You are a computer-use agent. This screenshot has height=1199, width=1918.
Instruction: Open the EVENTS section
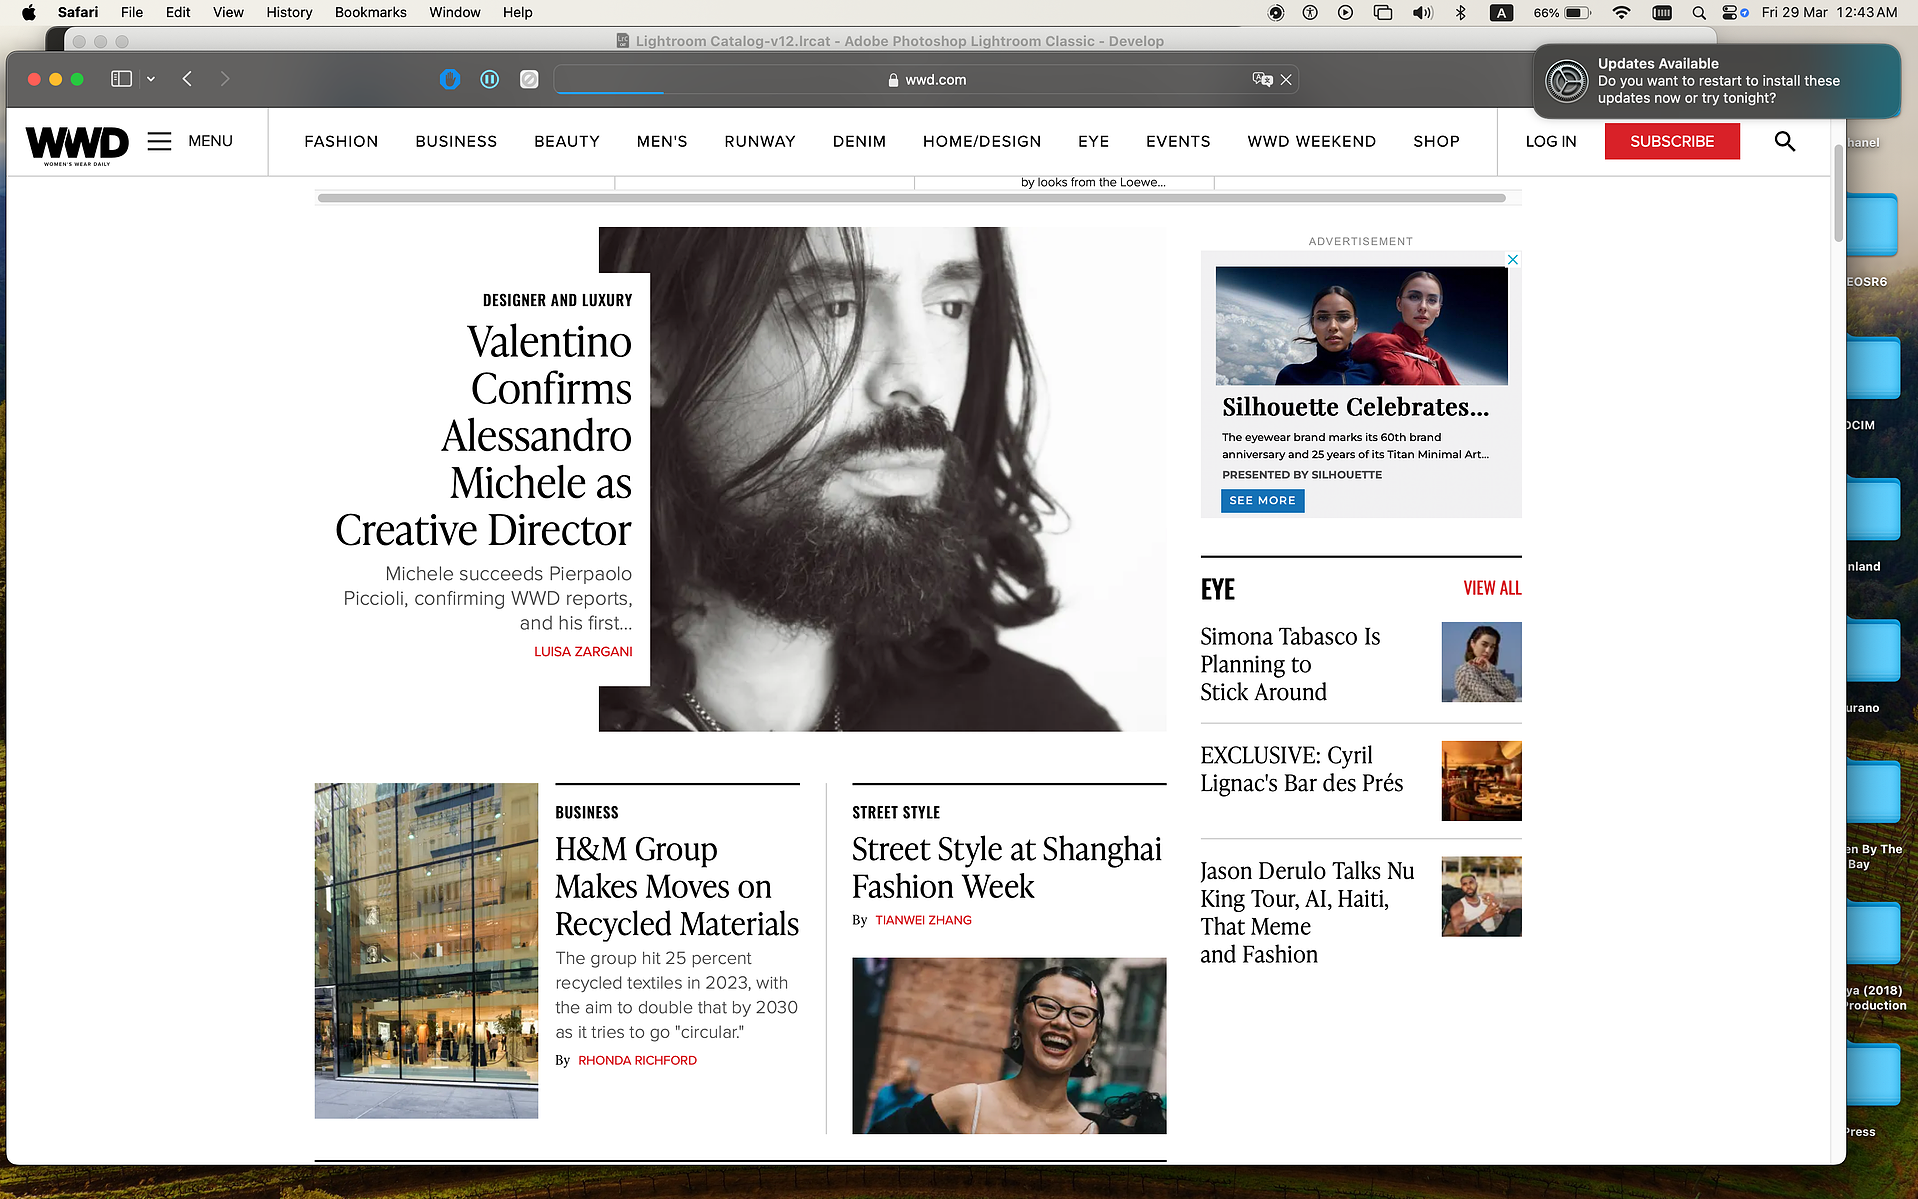click(x=1178, y=141)
